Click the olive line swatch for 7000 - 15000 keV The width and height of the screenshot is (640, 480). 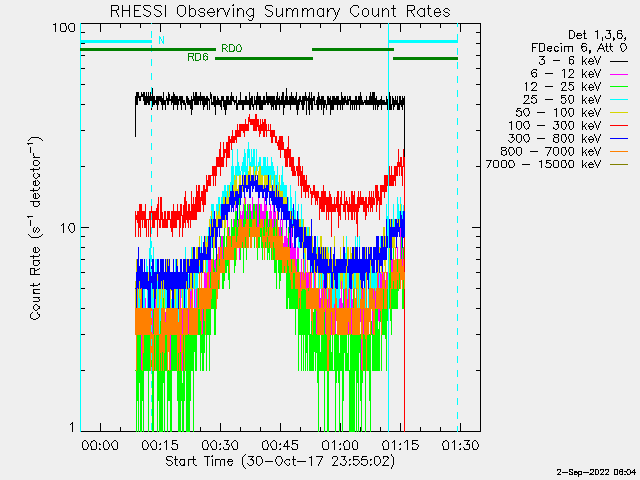(x=619, y=165)
